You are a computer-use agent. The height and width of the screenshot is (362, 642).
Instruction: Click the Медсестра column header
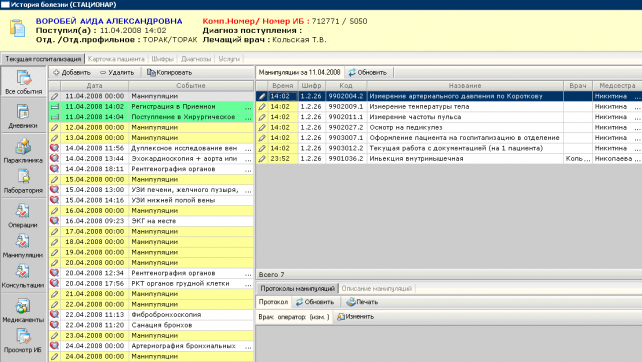(617, 86)
